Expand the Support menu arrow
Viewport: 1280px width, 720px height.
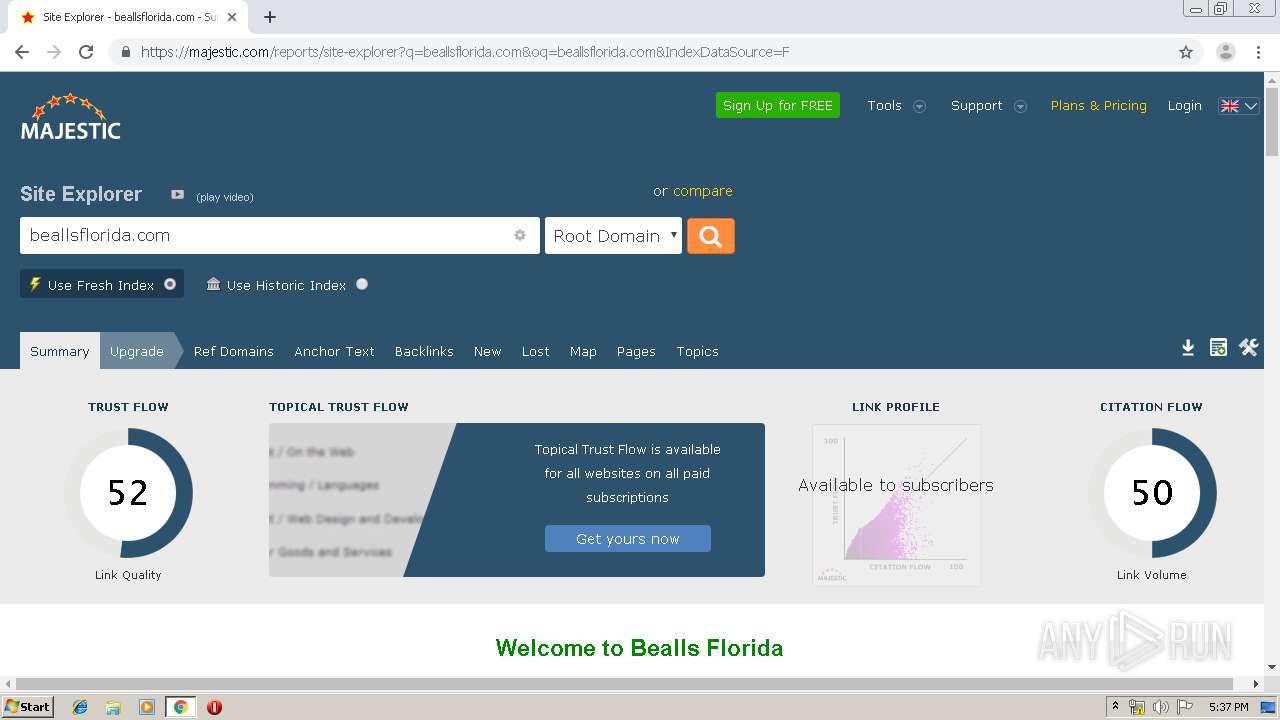[x=1020, y=106]
